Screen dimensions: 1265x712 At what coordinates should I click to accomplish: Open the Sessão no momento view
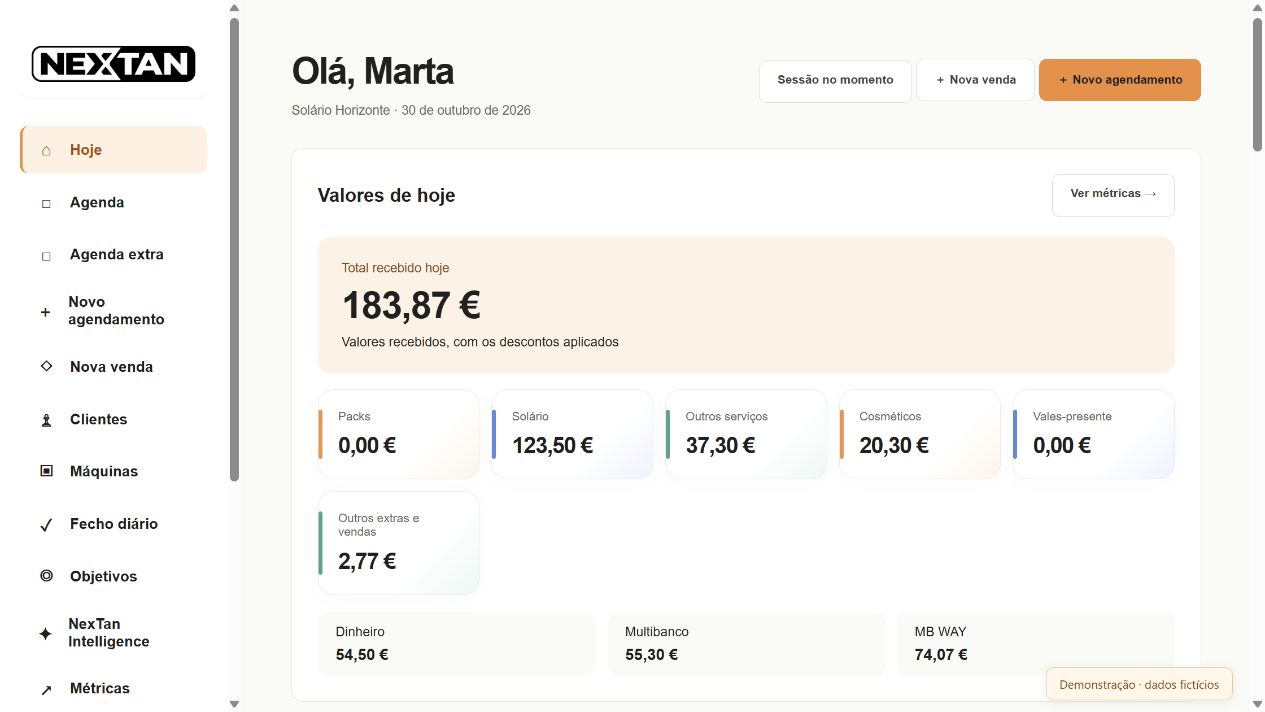[835, 81]
